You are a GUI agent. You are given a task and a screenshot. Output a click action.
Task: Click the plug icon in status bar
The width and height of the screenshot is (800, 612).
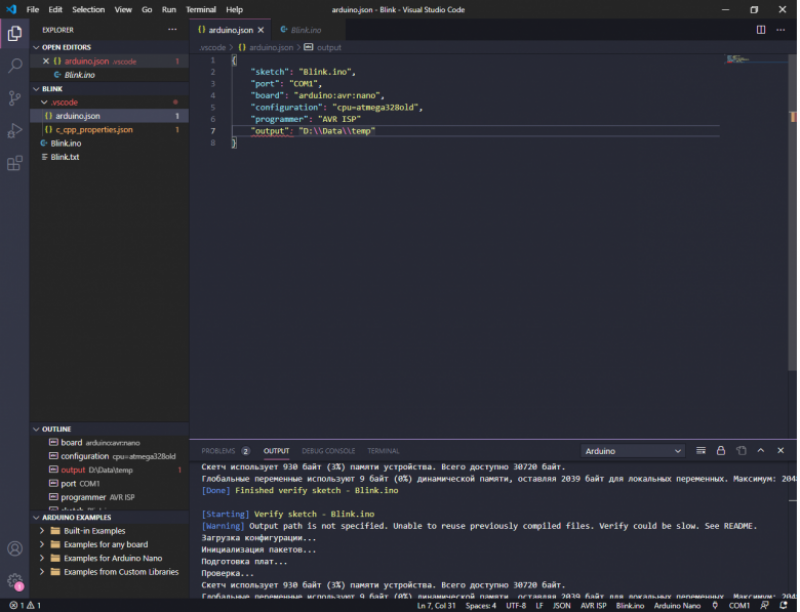pos(715,605)
